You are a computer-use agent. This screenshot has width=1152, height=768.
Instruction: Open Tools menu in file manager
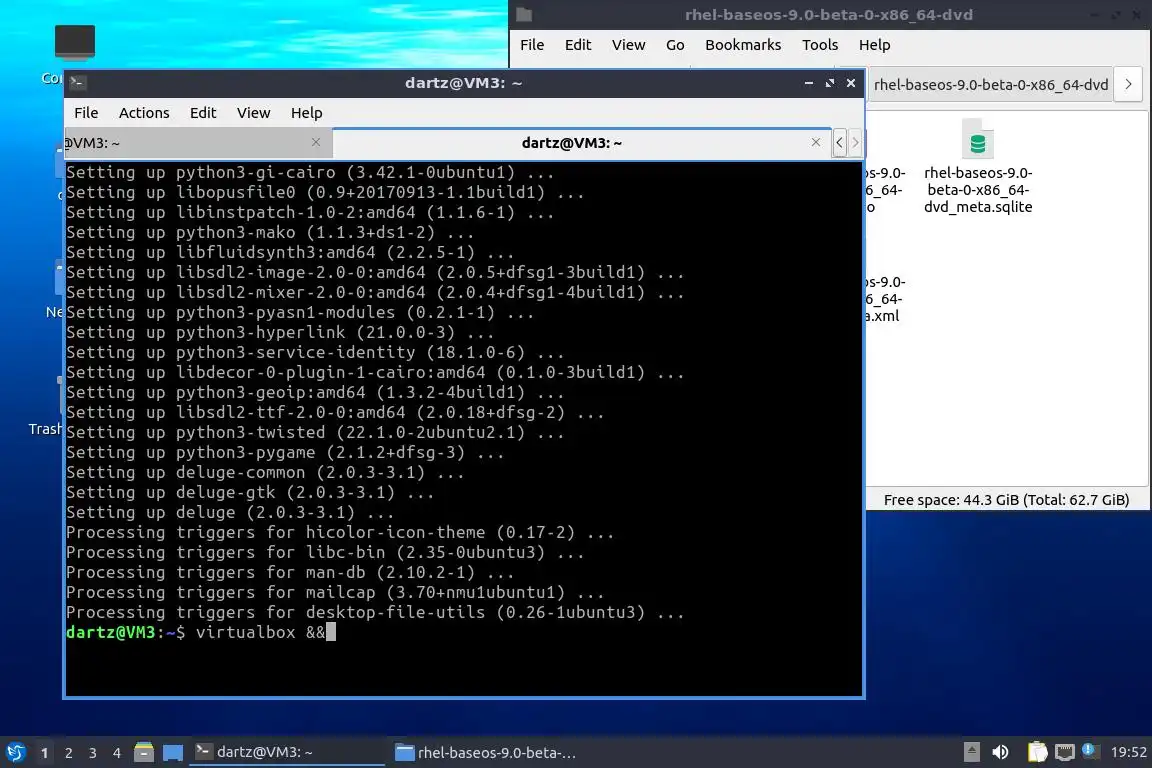coord(820,45)
